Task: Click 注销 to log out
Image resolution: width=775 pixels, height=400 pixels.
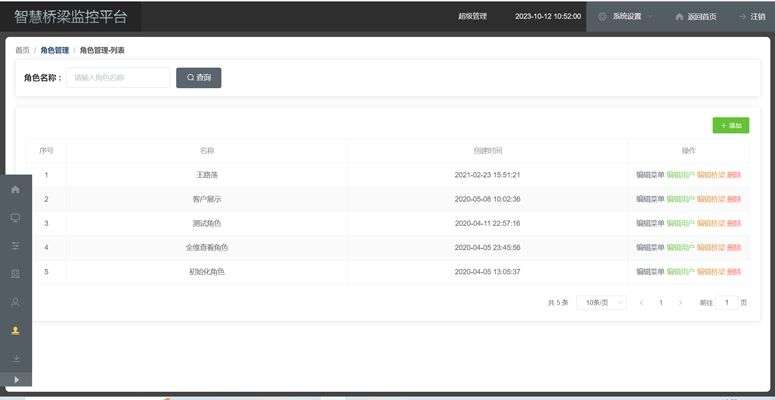Action: coord(751,17)
